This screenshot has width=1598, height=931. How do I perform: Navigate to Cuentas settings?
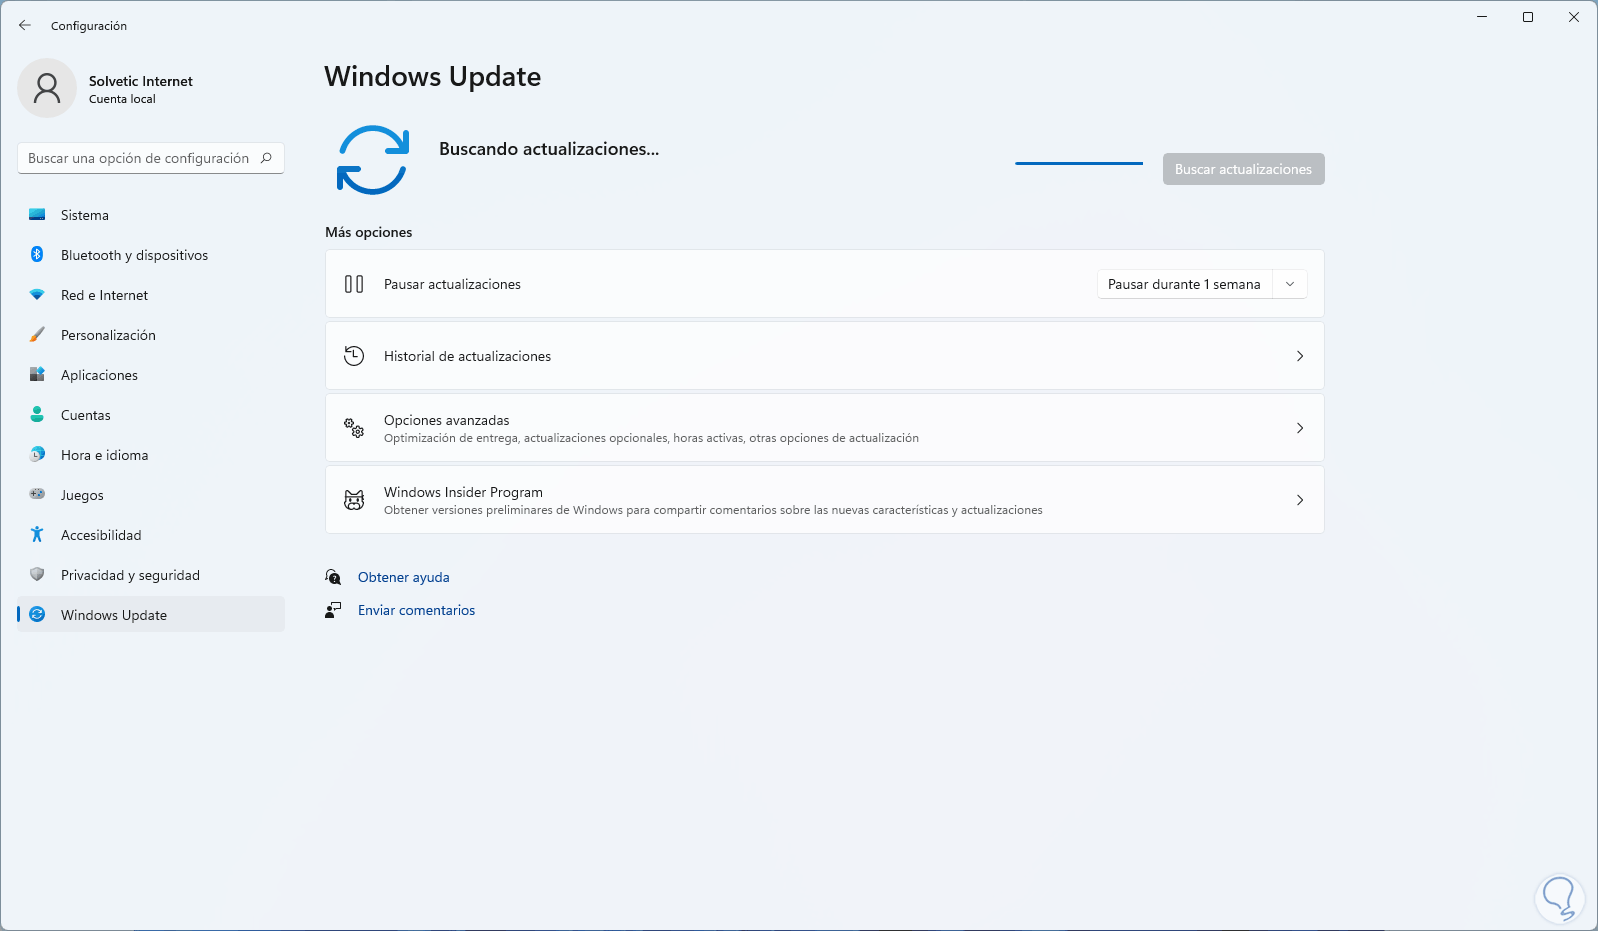coord(151,415)
